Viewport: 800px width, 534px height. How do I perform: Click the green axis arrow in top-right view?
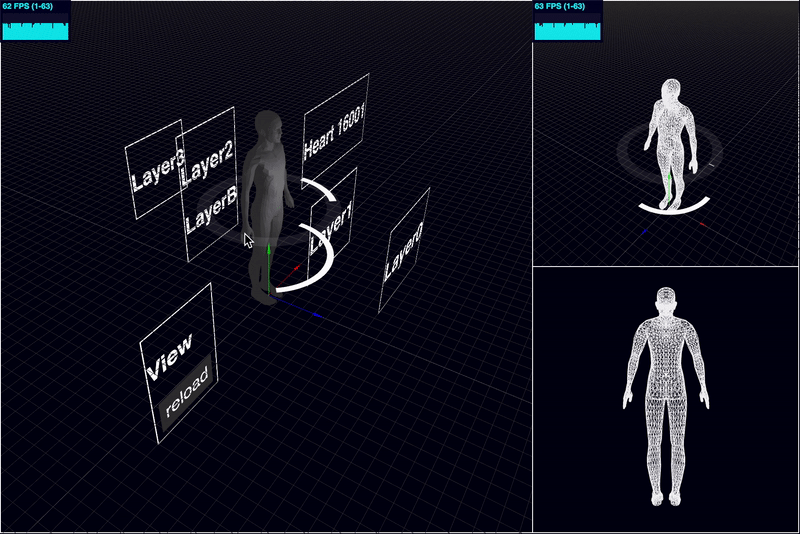(x=669, y=188)
